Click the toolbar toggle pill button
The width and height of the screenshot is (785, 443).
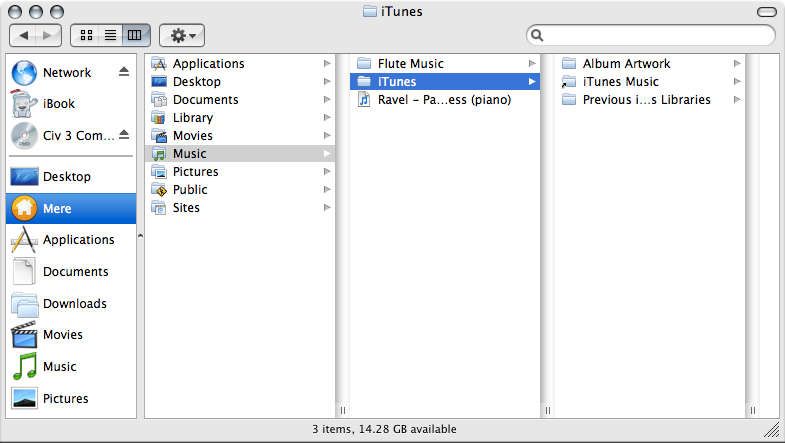coord(766,12)
